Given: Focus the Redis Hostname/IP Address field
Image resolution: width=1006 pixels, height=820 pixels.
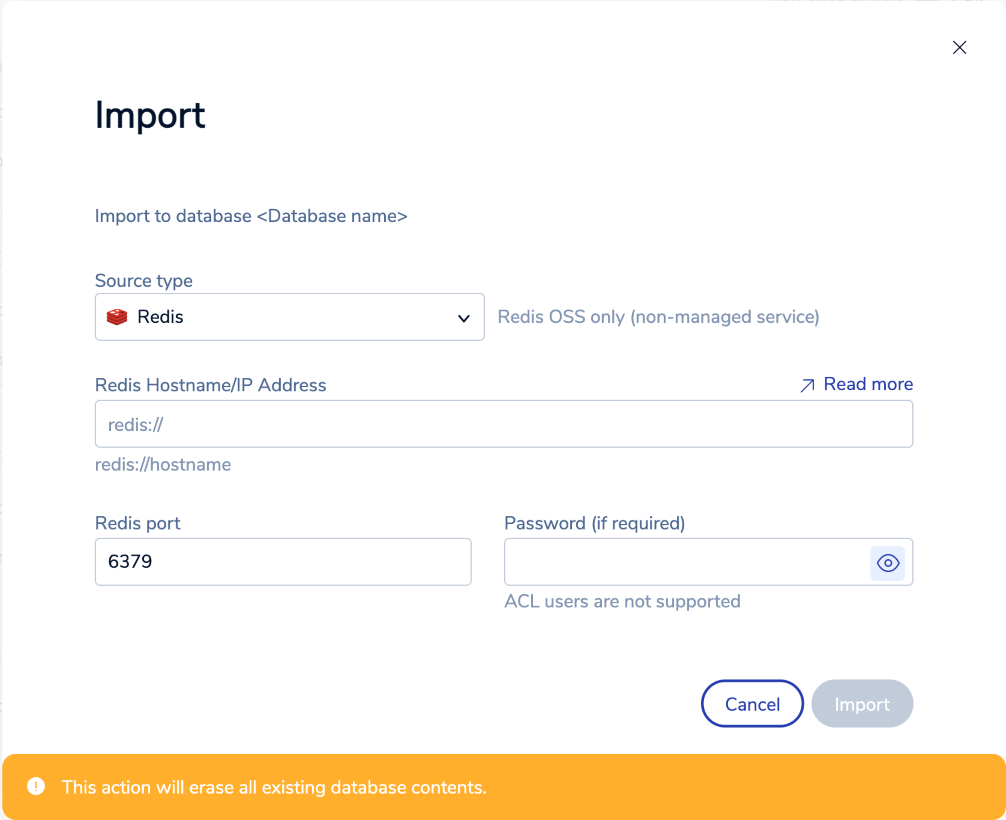Looking at the screenshot, I should [503, 424].
